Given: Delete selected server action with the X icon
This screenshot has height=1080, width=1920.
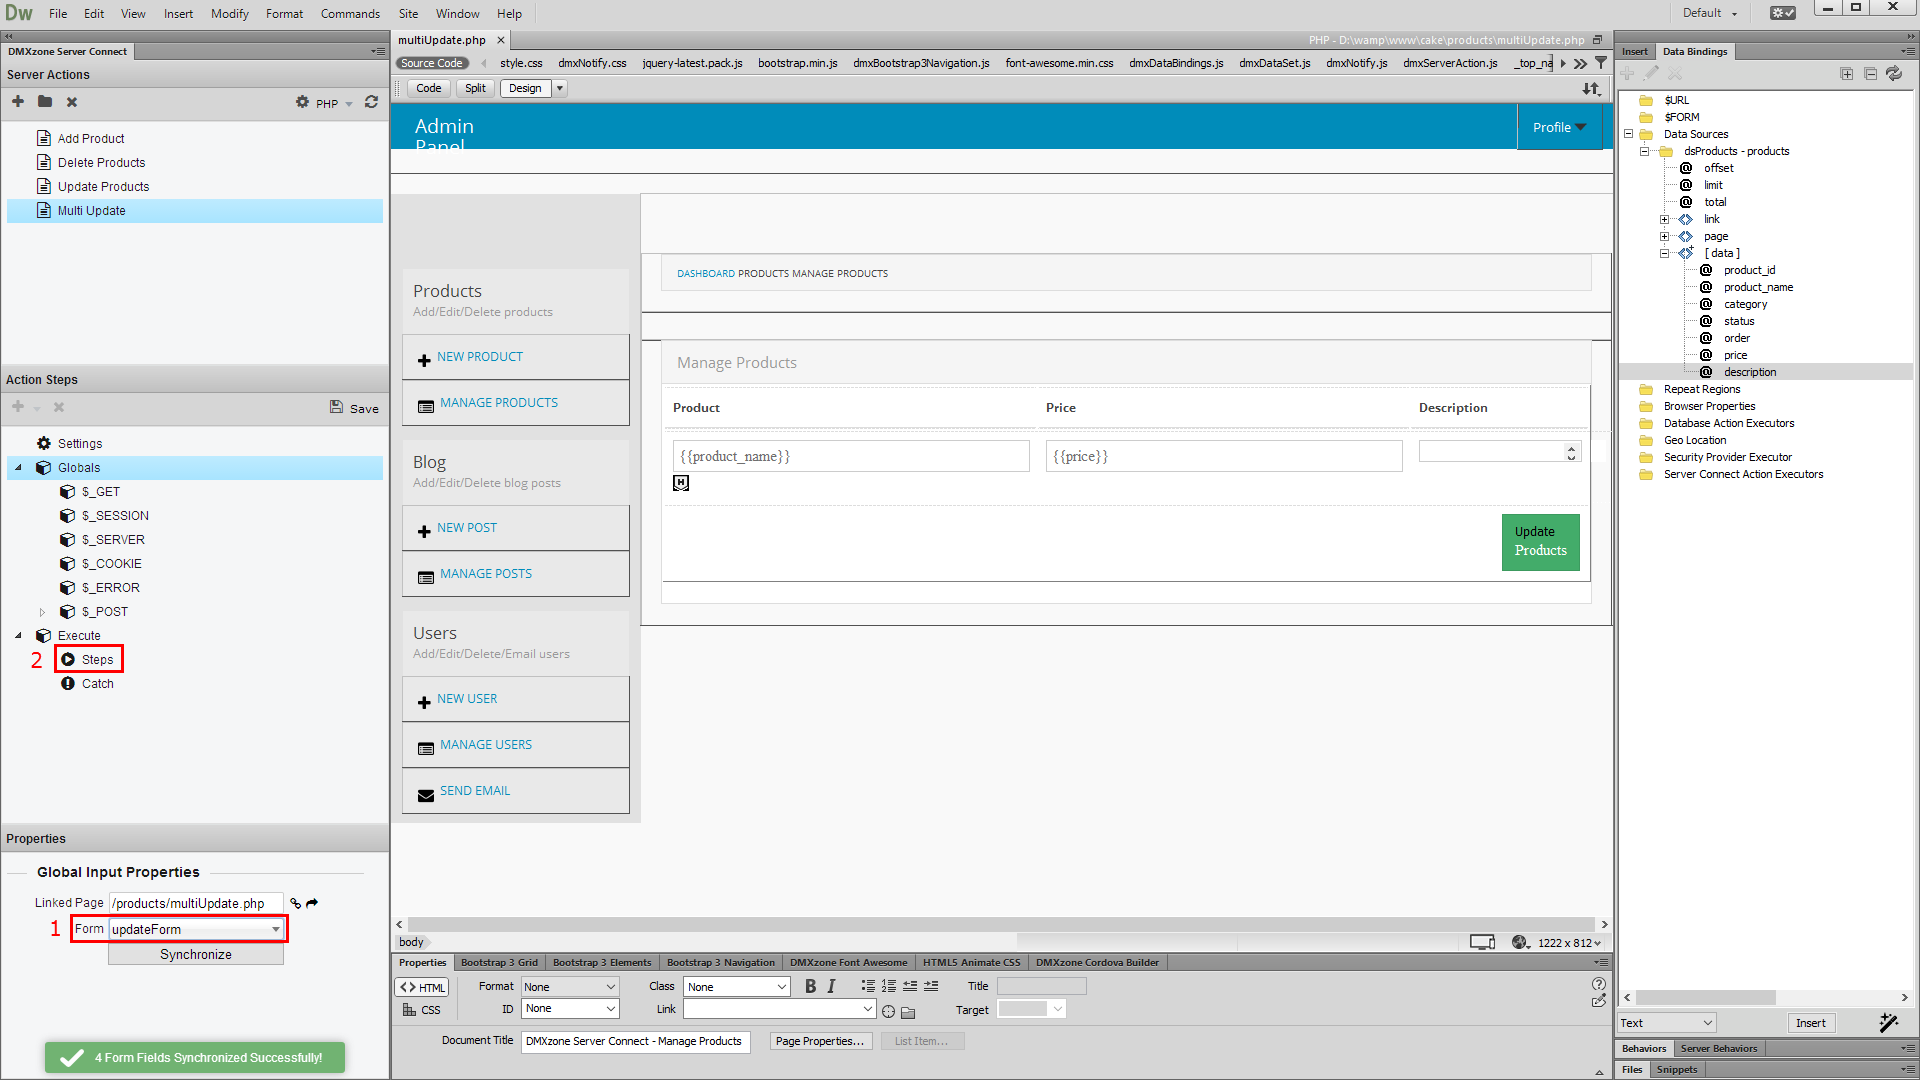Looking at the screenshot, I should tap(72, 102).
